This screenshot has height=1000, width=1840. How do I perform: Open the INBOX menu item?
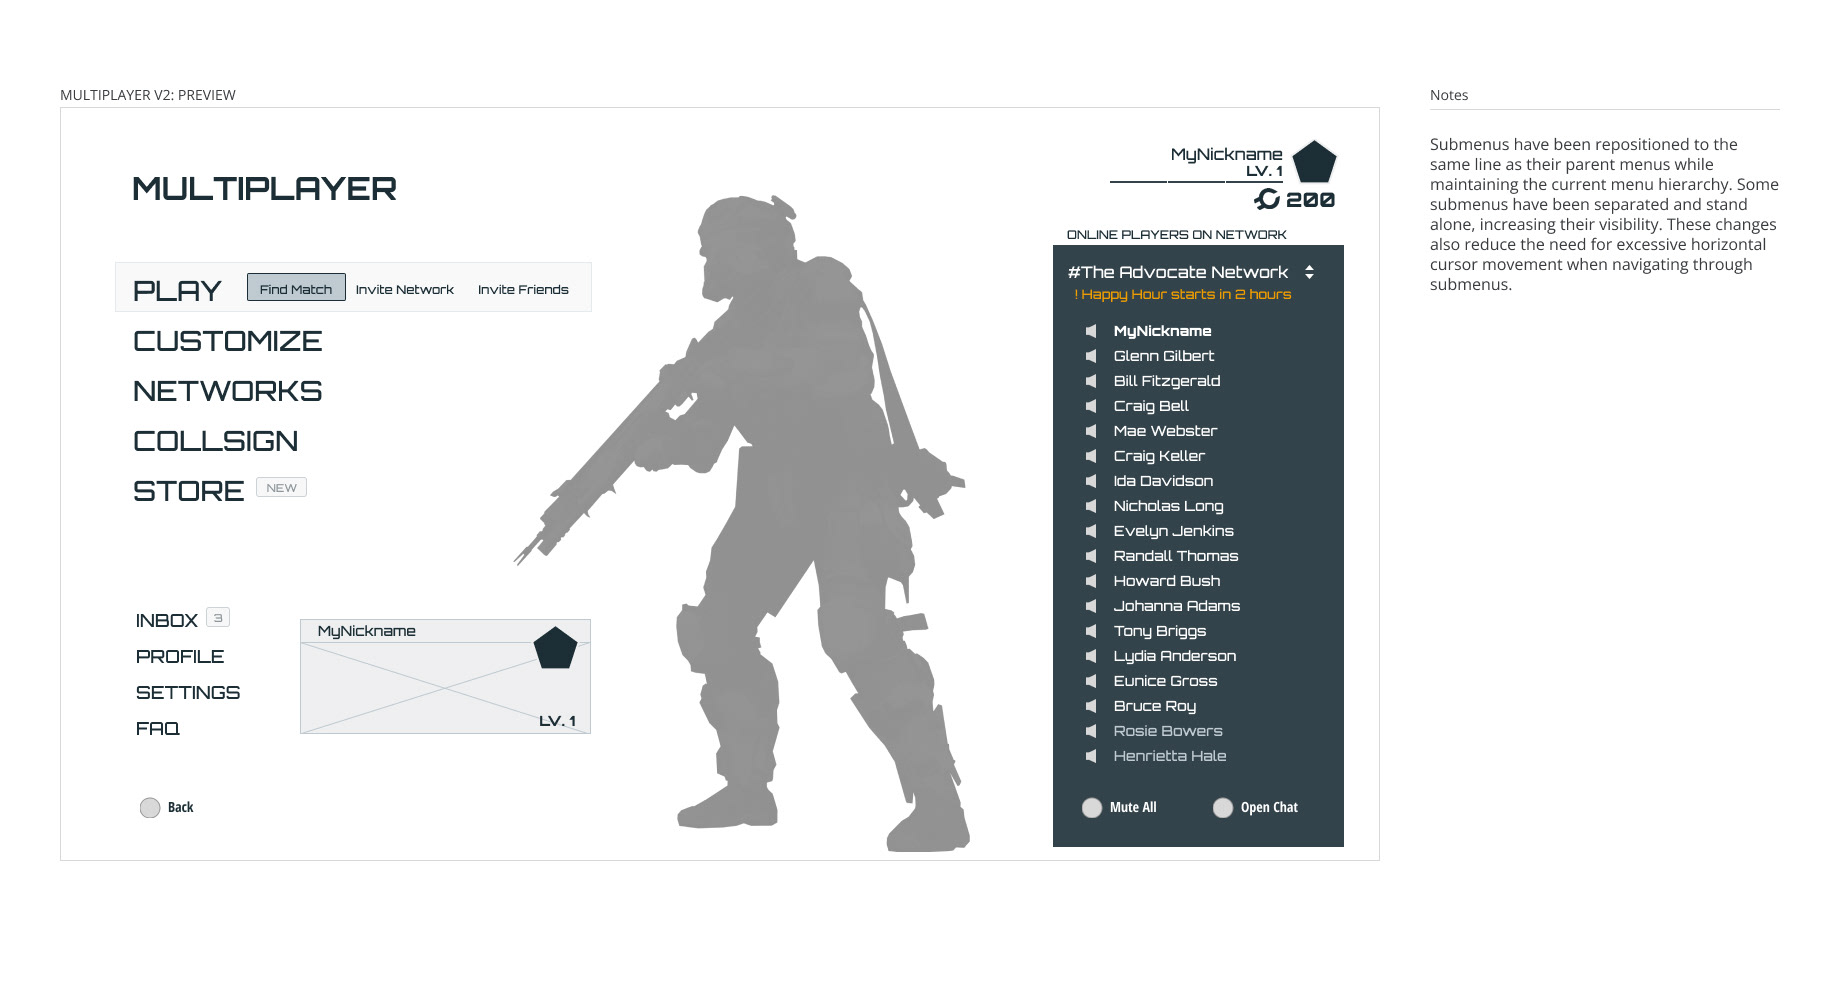tap(167, 621)
